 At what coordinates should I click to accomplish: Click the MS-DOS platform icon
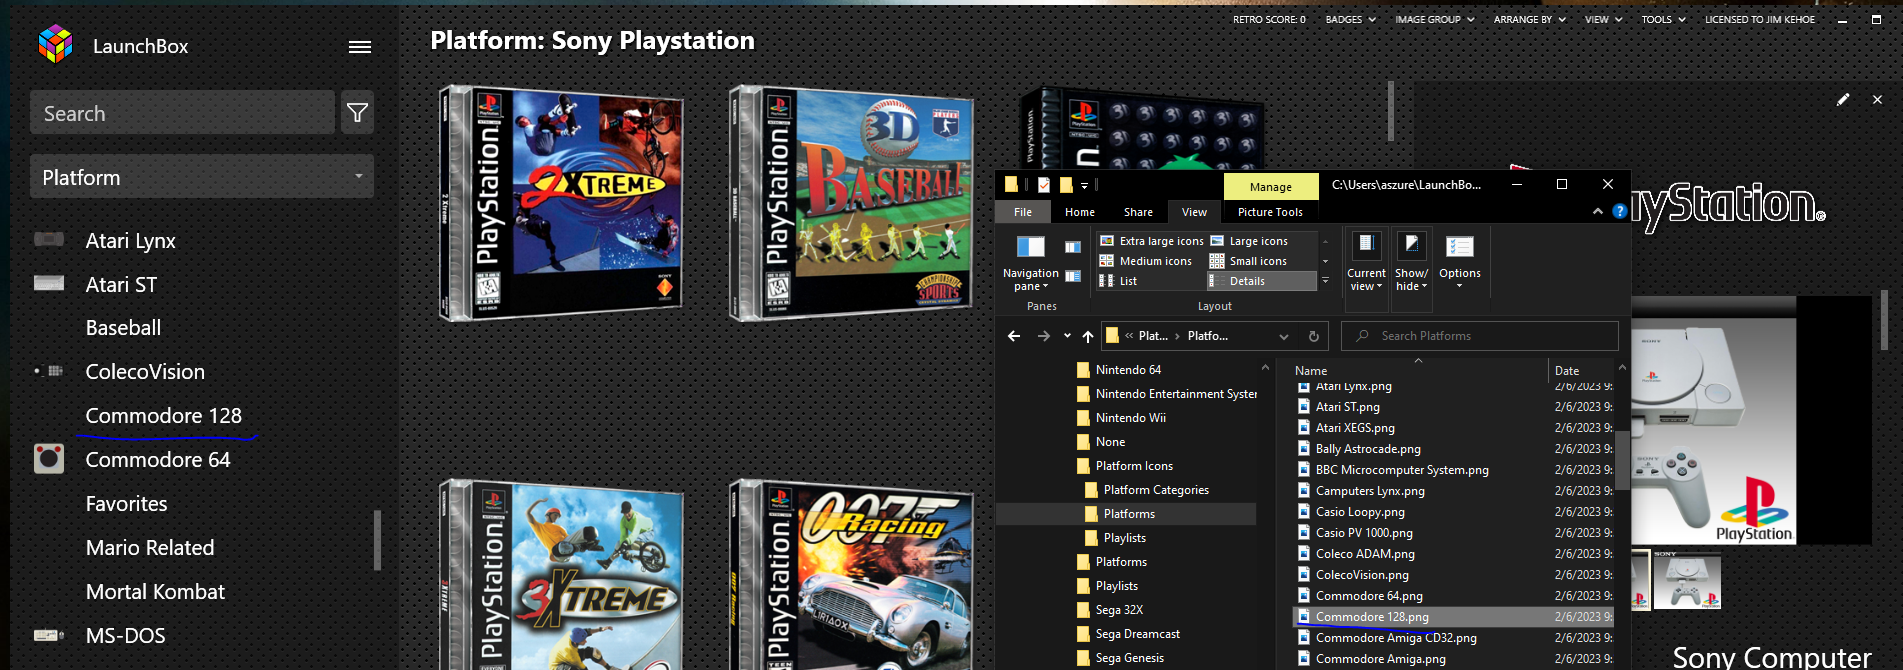(49, 635)
